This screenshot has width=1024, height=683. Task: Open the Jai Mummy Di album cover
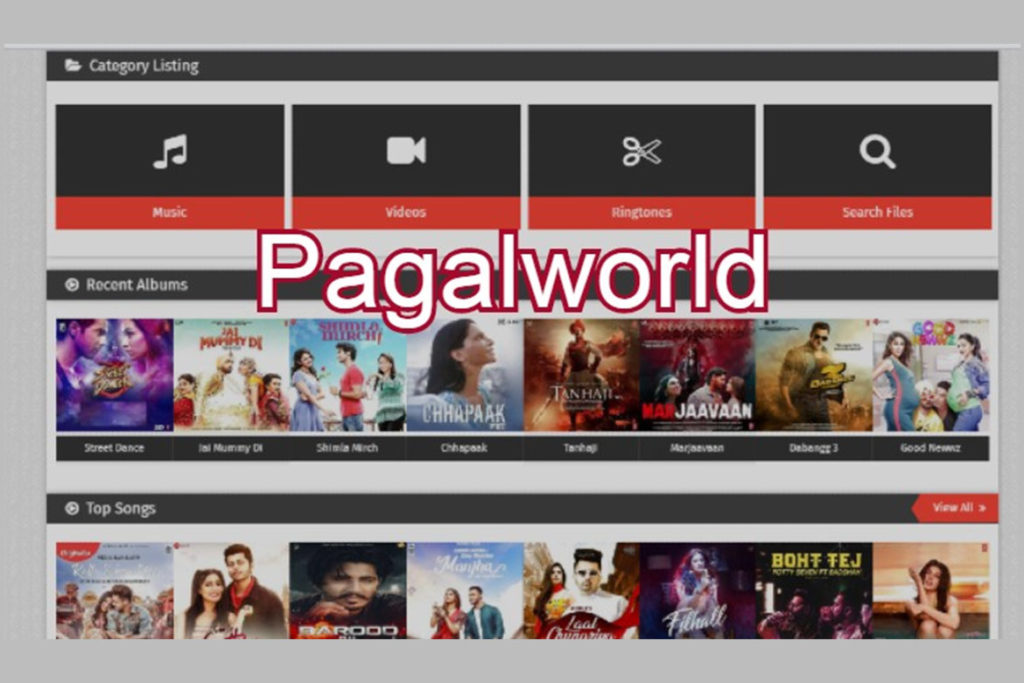(231, 375)
